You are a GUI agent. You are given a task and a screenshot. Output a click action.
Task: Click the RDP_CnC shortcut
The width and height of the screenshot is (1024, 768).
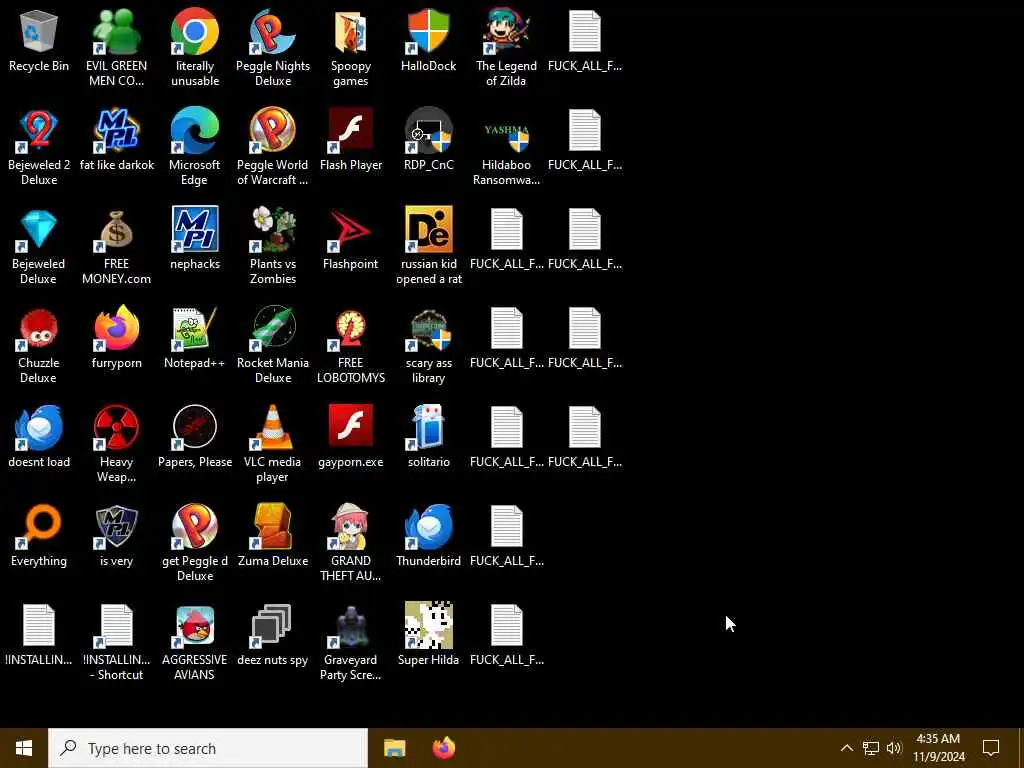(x=428, y=140)
